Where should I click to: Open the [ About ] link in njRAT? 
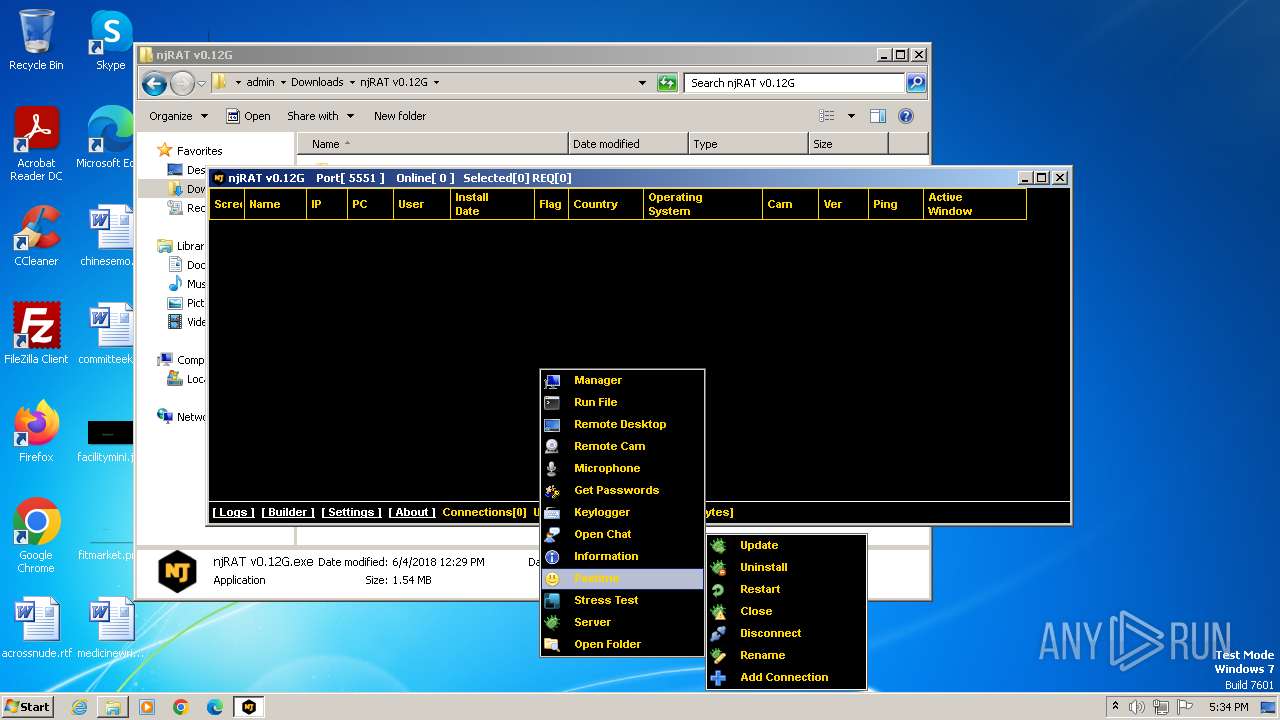pos(412,512)
